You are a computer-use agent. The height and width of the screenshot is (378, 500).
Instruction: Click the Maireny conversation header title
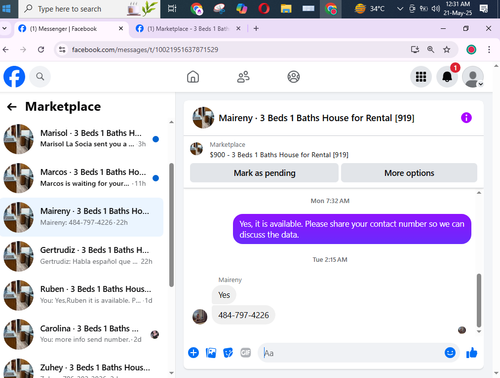[x=316, y=118]
